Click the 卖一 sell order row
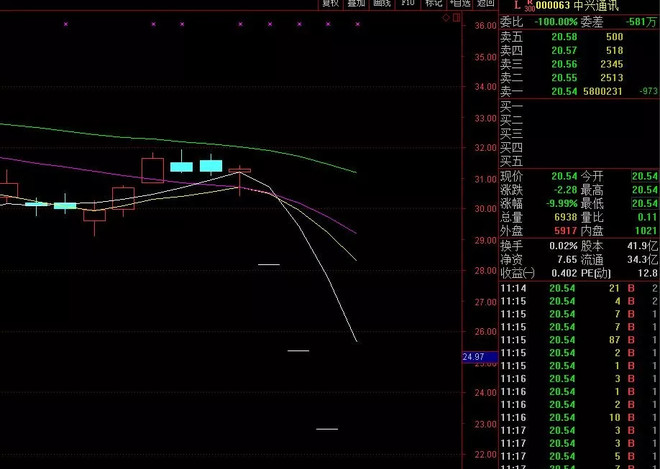 [x=578, y=91]
